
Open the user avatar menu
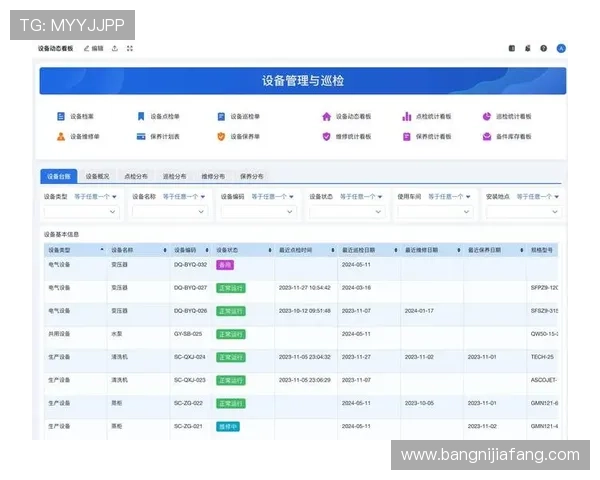click(561, 48)
